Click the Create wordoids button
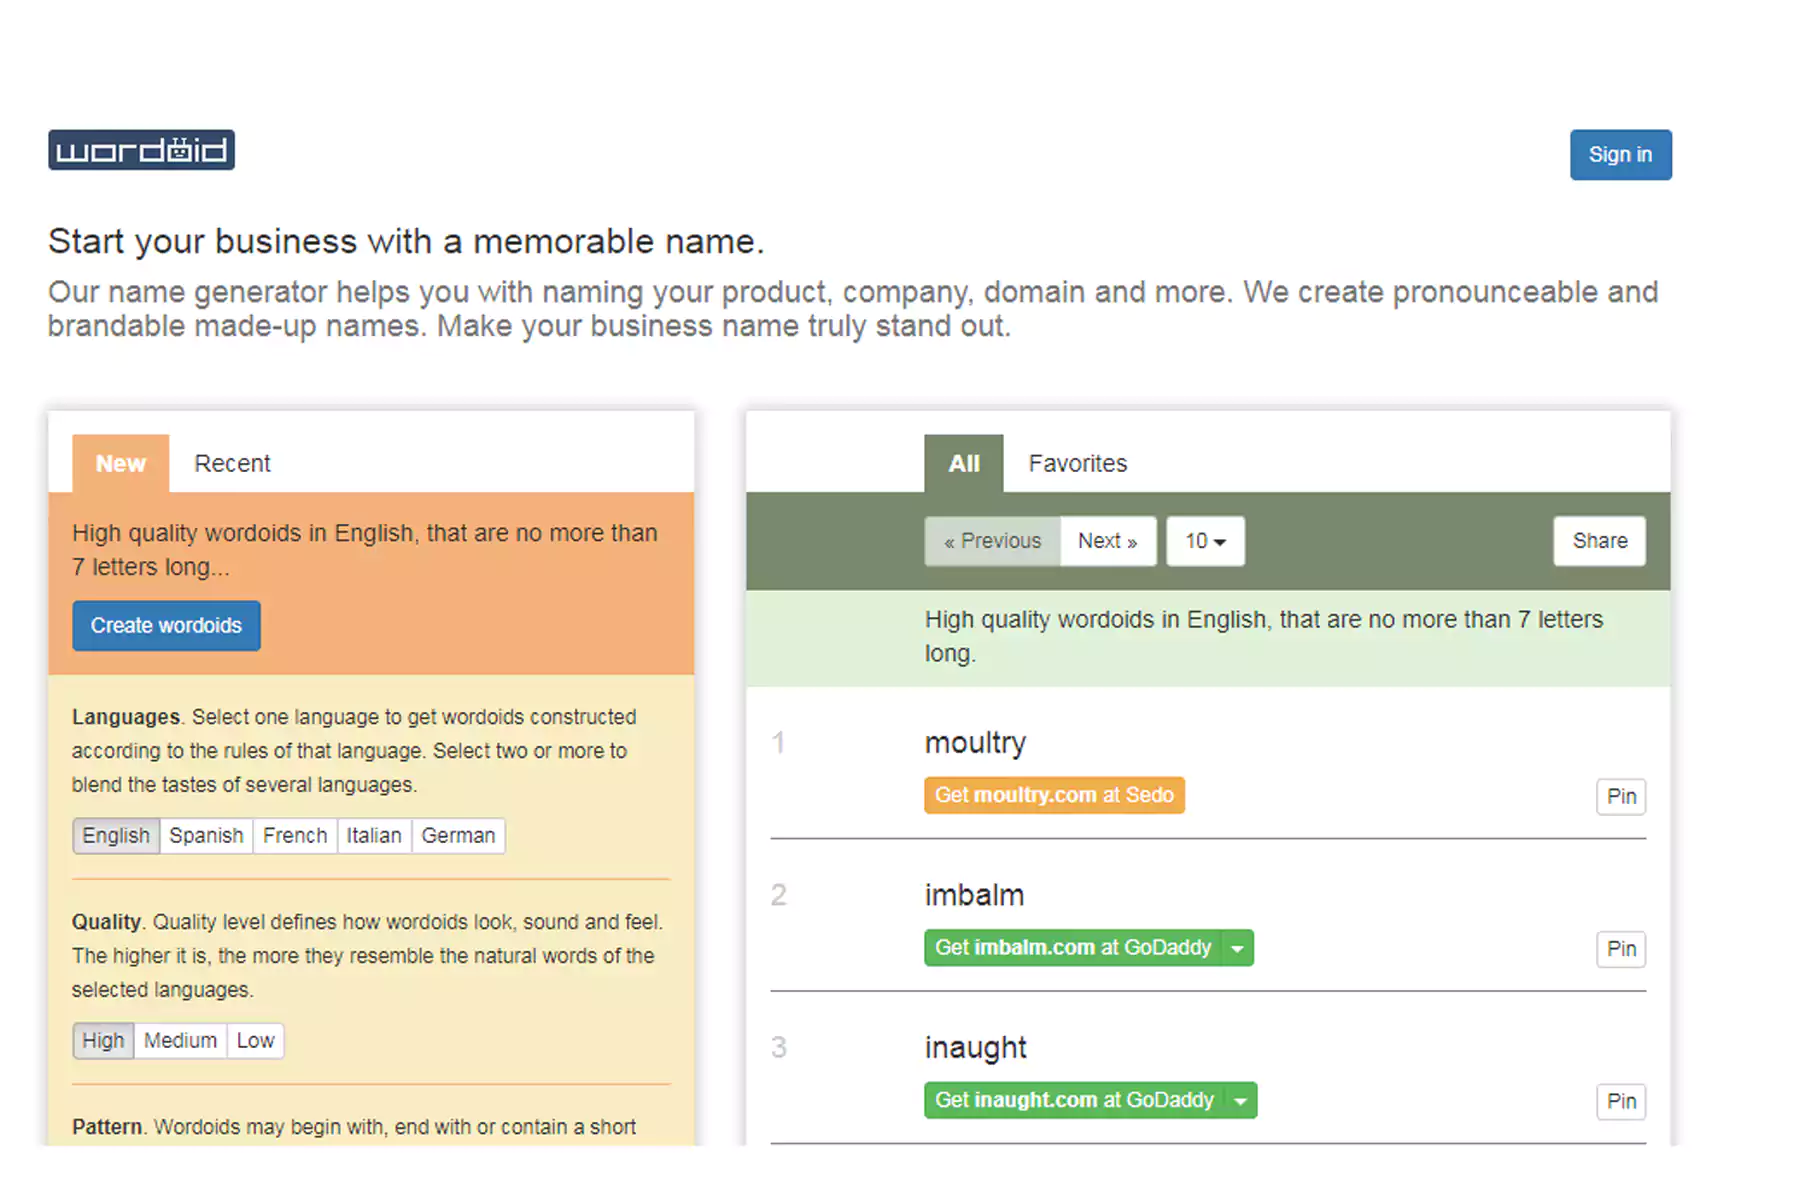This screenshot has height=1200, width=1800. [166, 626]
